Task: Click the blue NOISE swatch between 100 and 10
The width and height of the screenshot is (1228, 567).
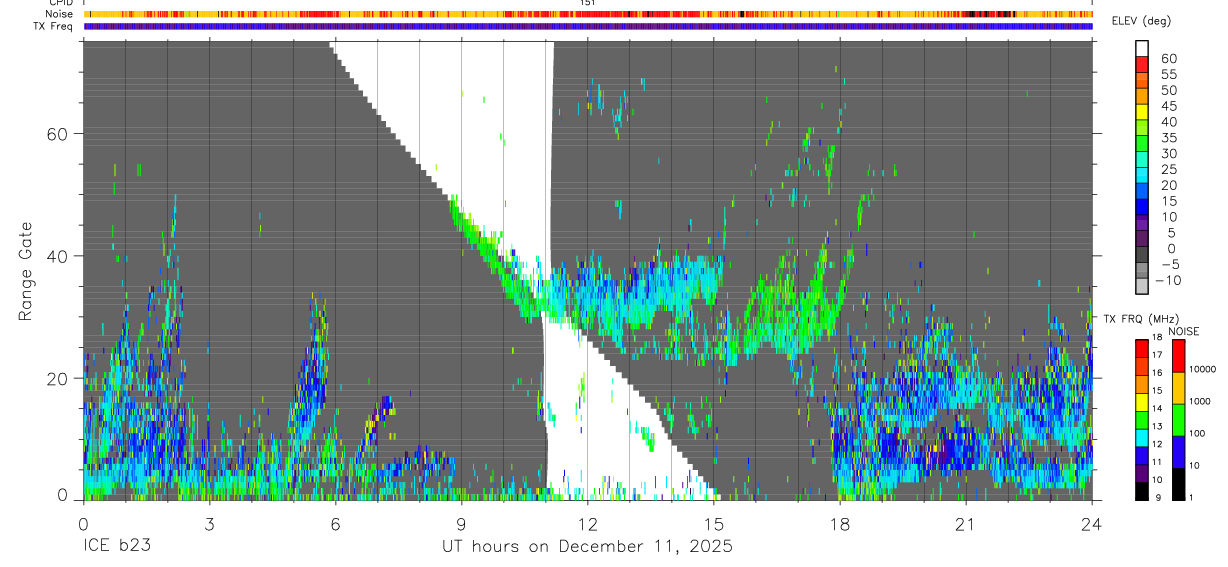Action: coord(1179,451)
